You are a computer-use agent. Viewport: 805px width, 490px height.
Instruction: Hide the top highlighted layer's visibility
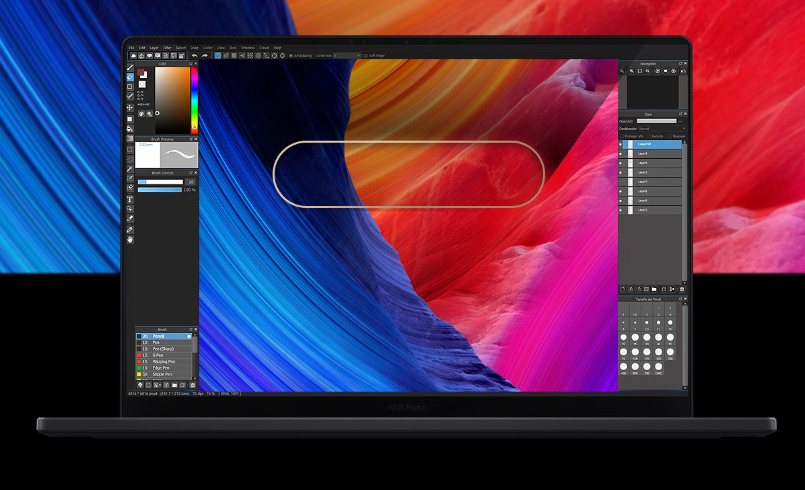pyautogui.click(x=621, y=144)
